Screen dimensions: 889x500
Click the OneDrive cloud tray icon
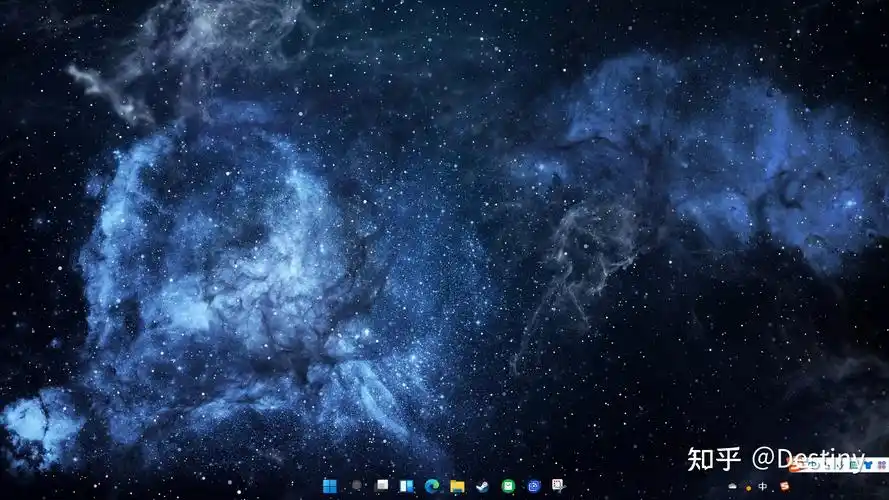(732, 486)
